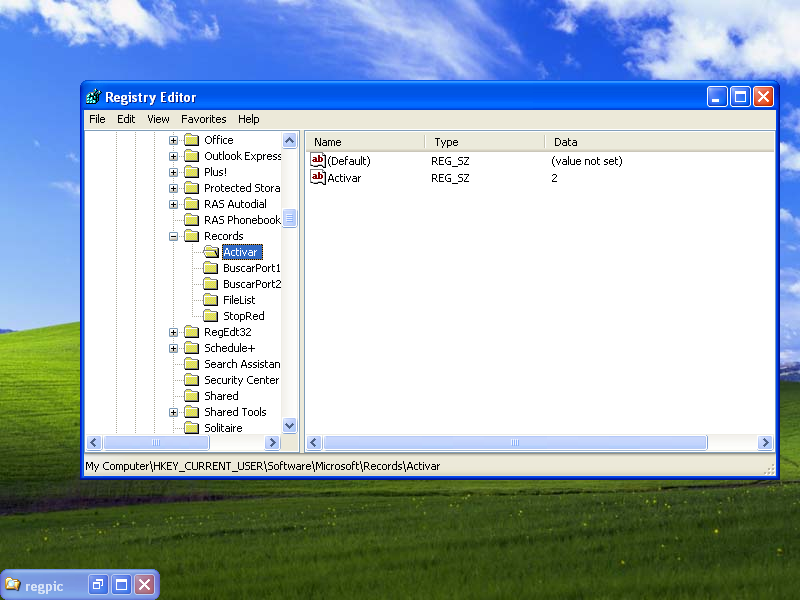Select the Shared folder icon
The height and width of the screenshot is (600, 800).
click(191, 396)
